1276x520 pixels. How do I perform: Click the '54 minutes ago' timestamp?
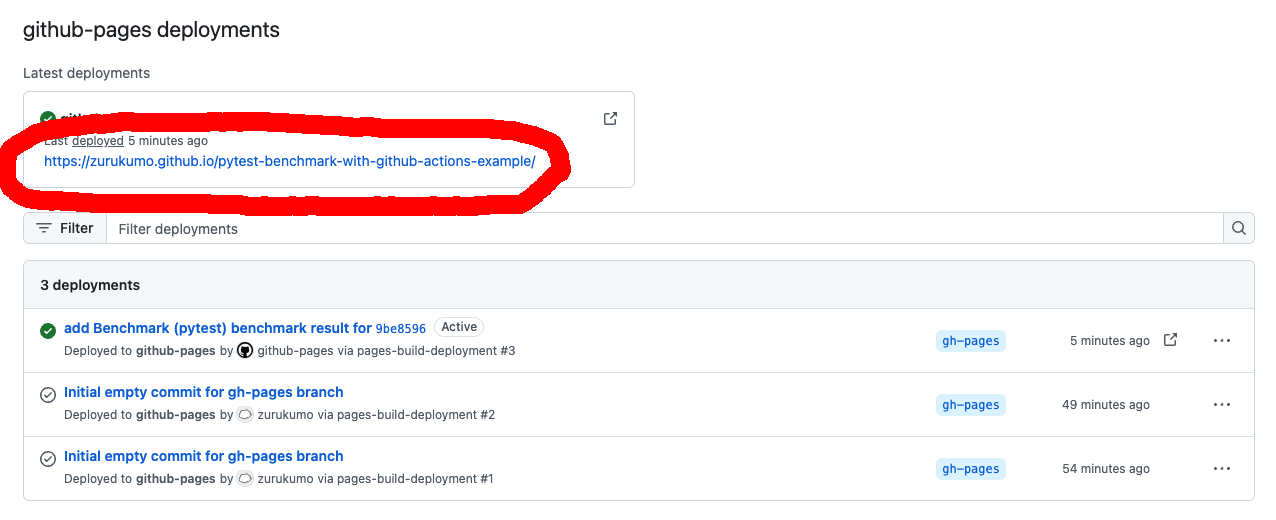coord(1106,469)
